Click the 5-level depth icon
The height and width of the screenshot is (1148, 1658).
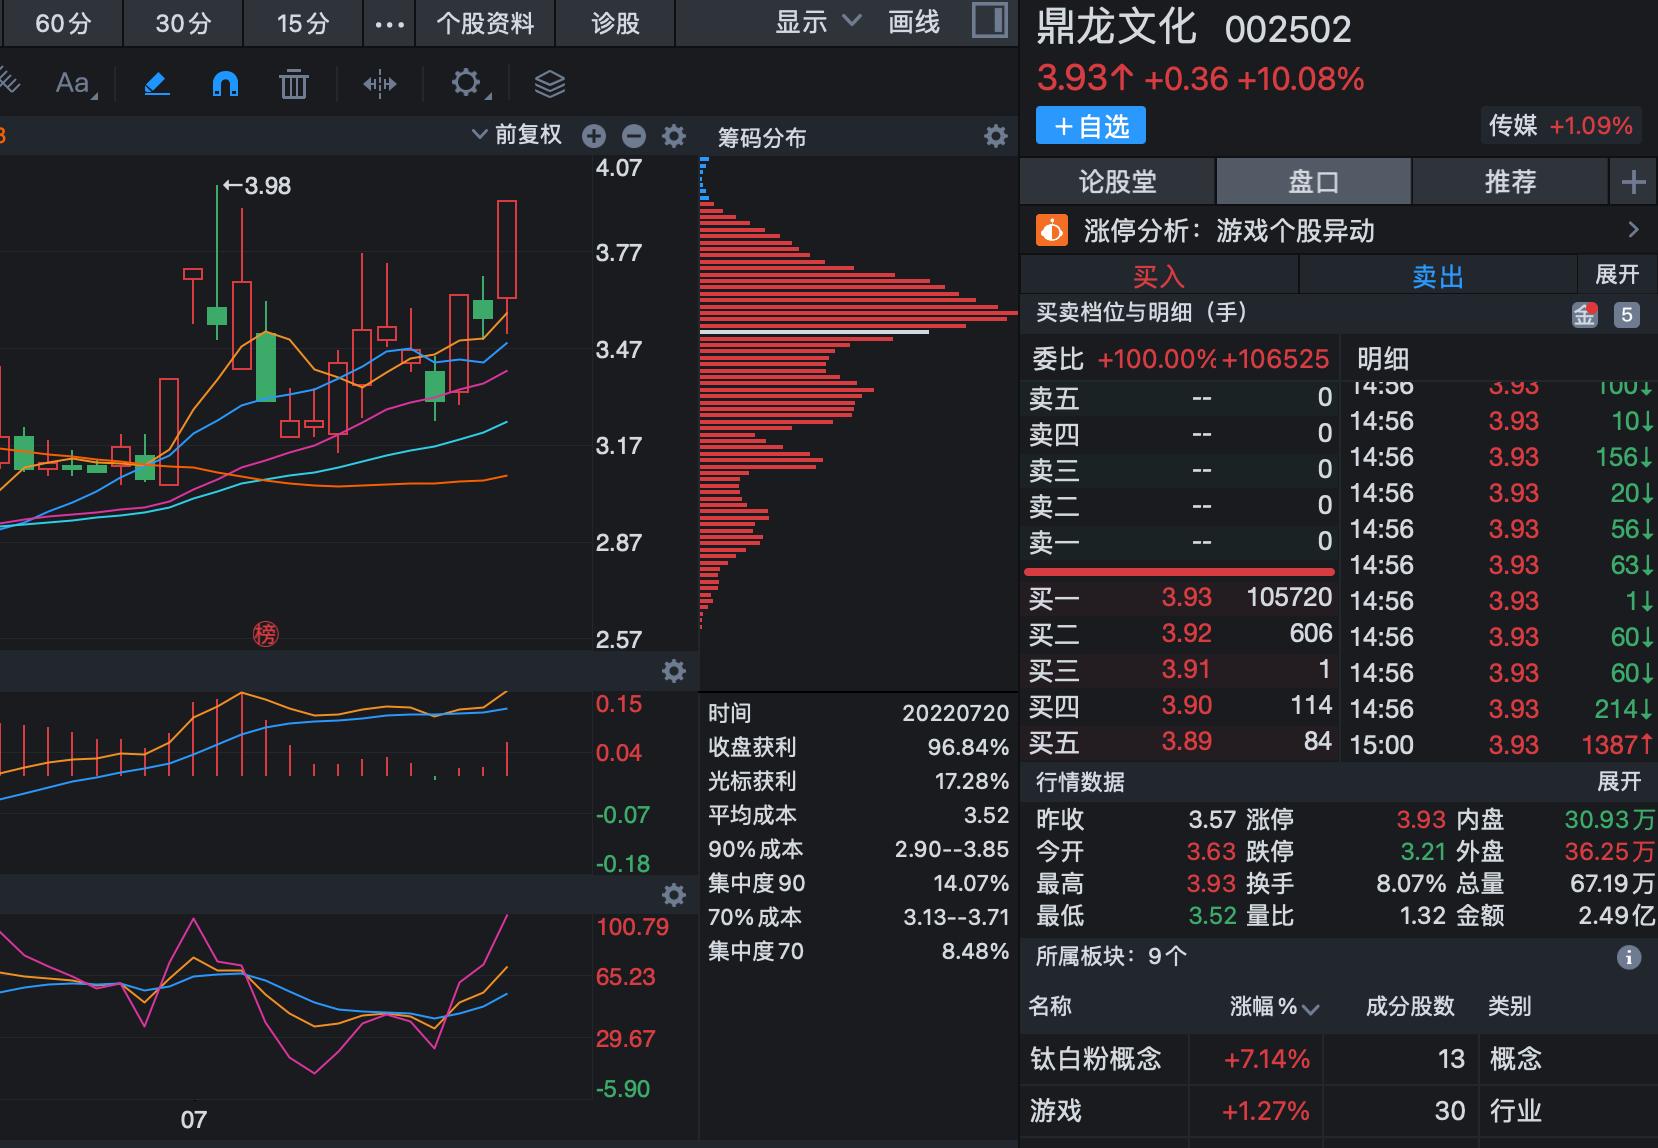(x=1627, y=315)
